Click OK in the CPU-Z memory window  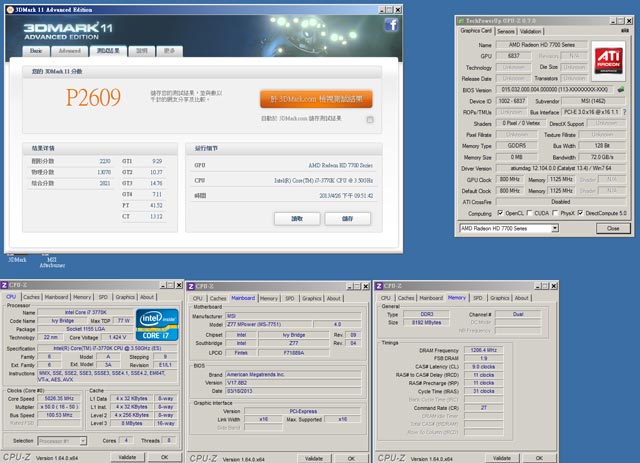click(x=539, y=458)
